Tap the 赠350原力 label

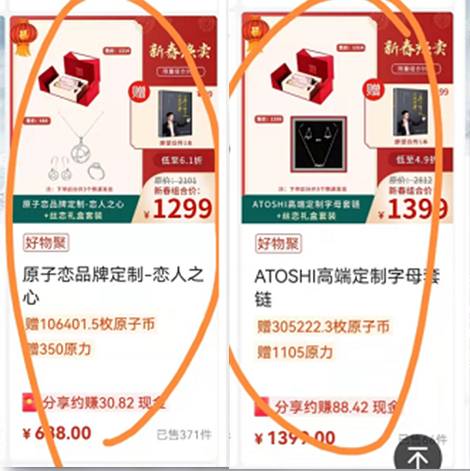pyautogui.click(x=59, y=349)
